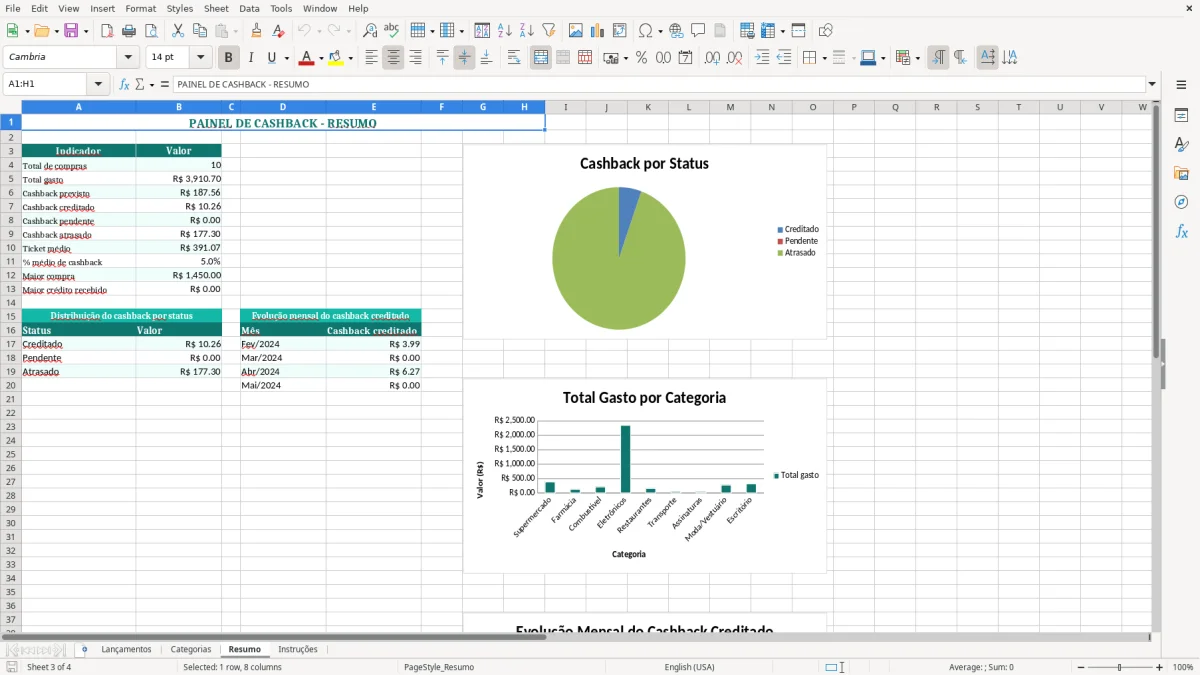Image resolution: width=1200 pixels, height=675 pixels.
Task: Format as percent
Action: [x=642, y=58]
